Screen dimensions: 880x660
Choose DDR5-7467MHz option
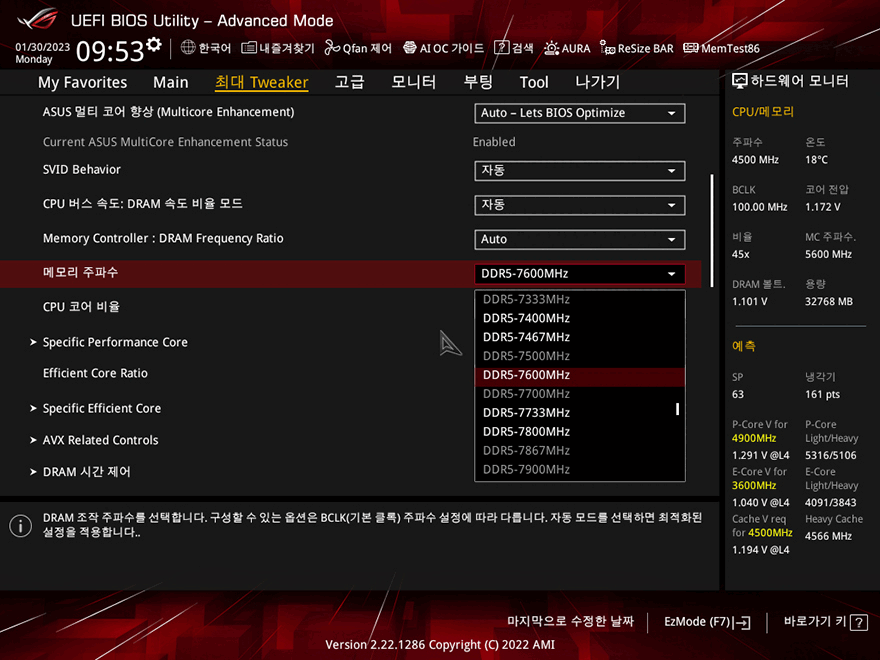[580, 337]
